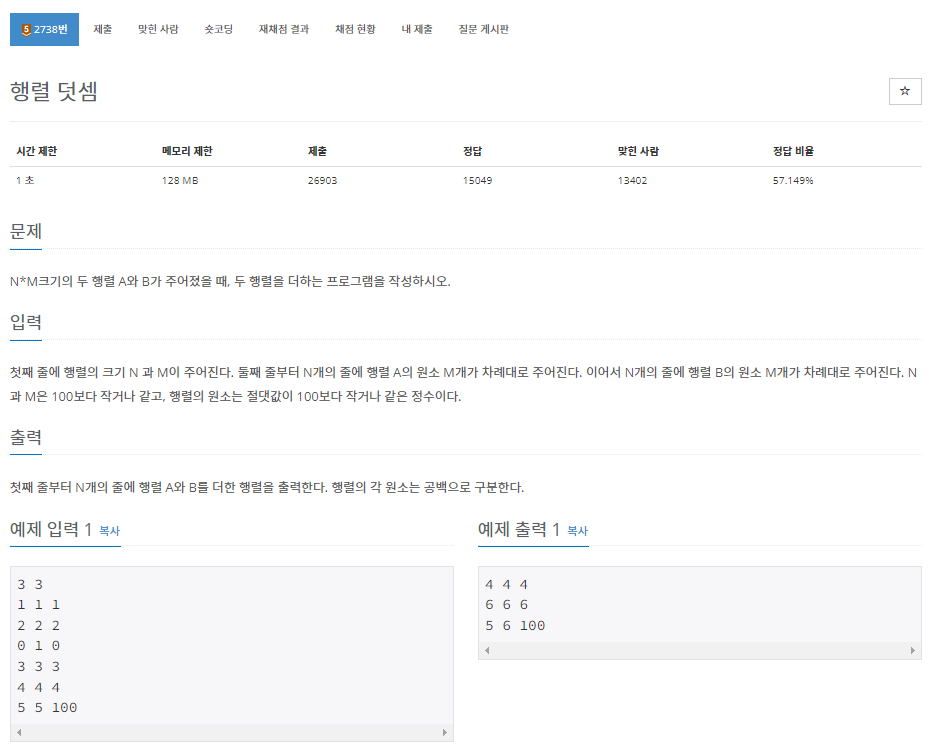
Task: Click the right arrow of the sample input scrollbar
Action: [445, 732]
